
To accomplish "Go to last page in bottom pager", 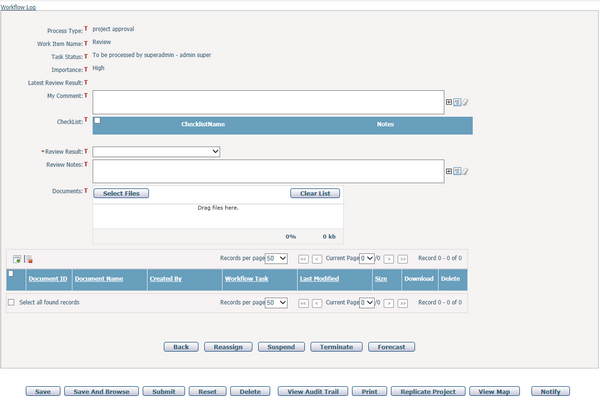I will tap(403, 303).
